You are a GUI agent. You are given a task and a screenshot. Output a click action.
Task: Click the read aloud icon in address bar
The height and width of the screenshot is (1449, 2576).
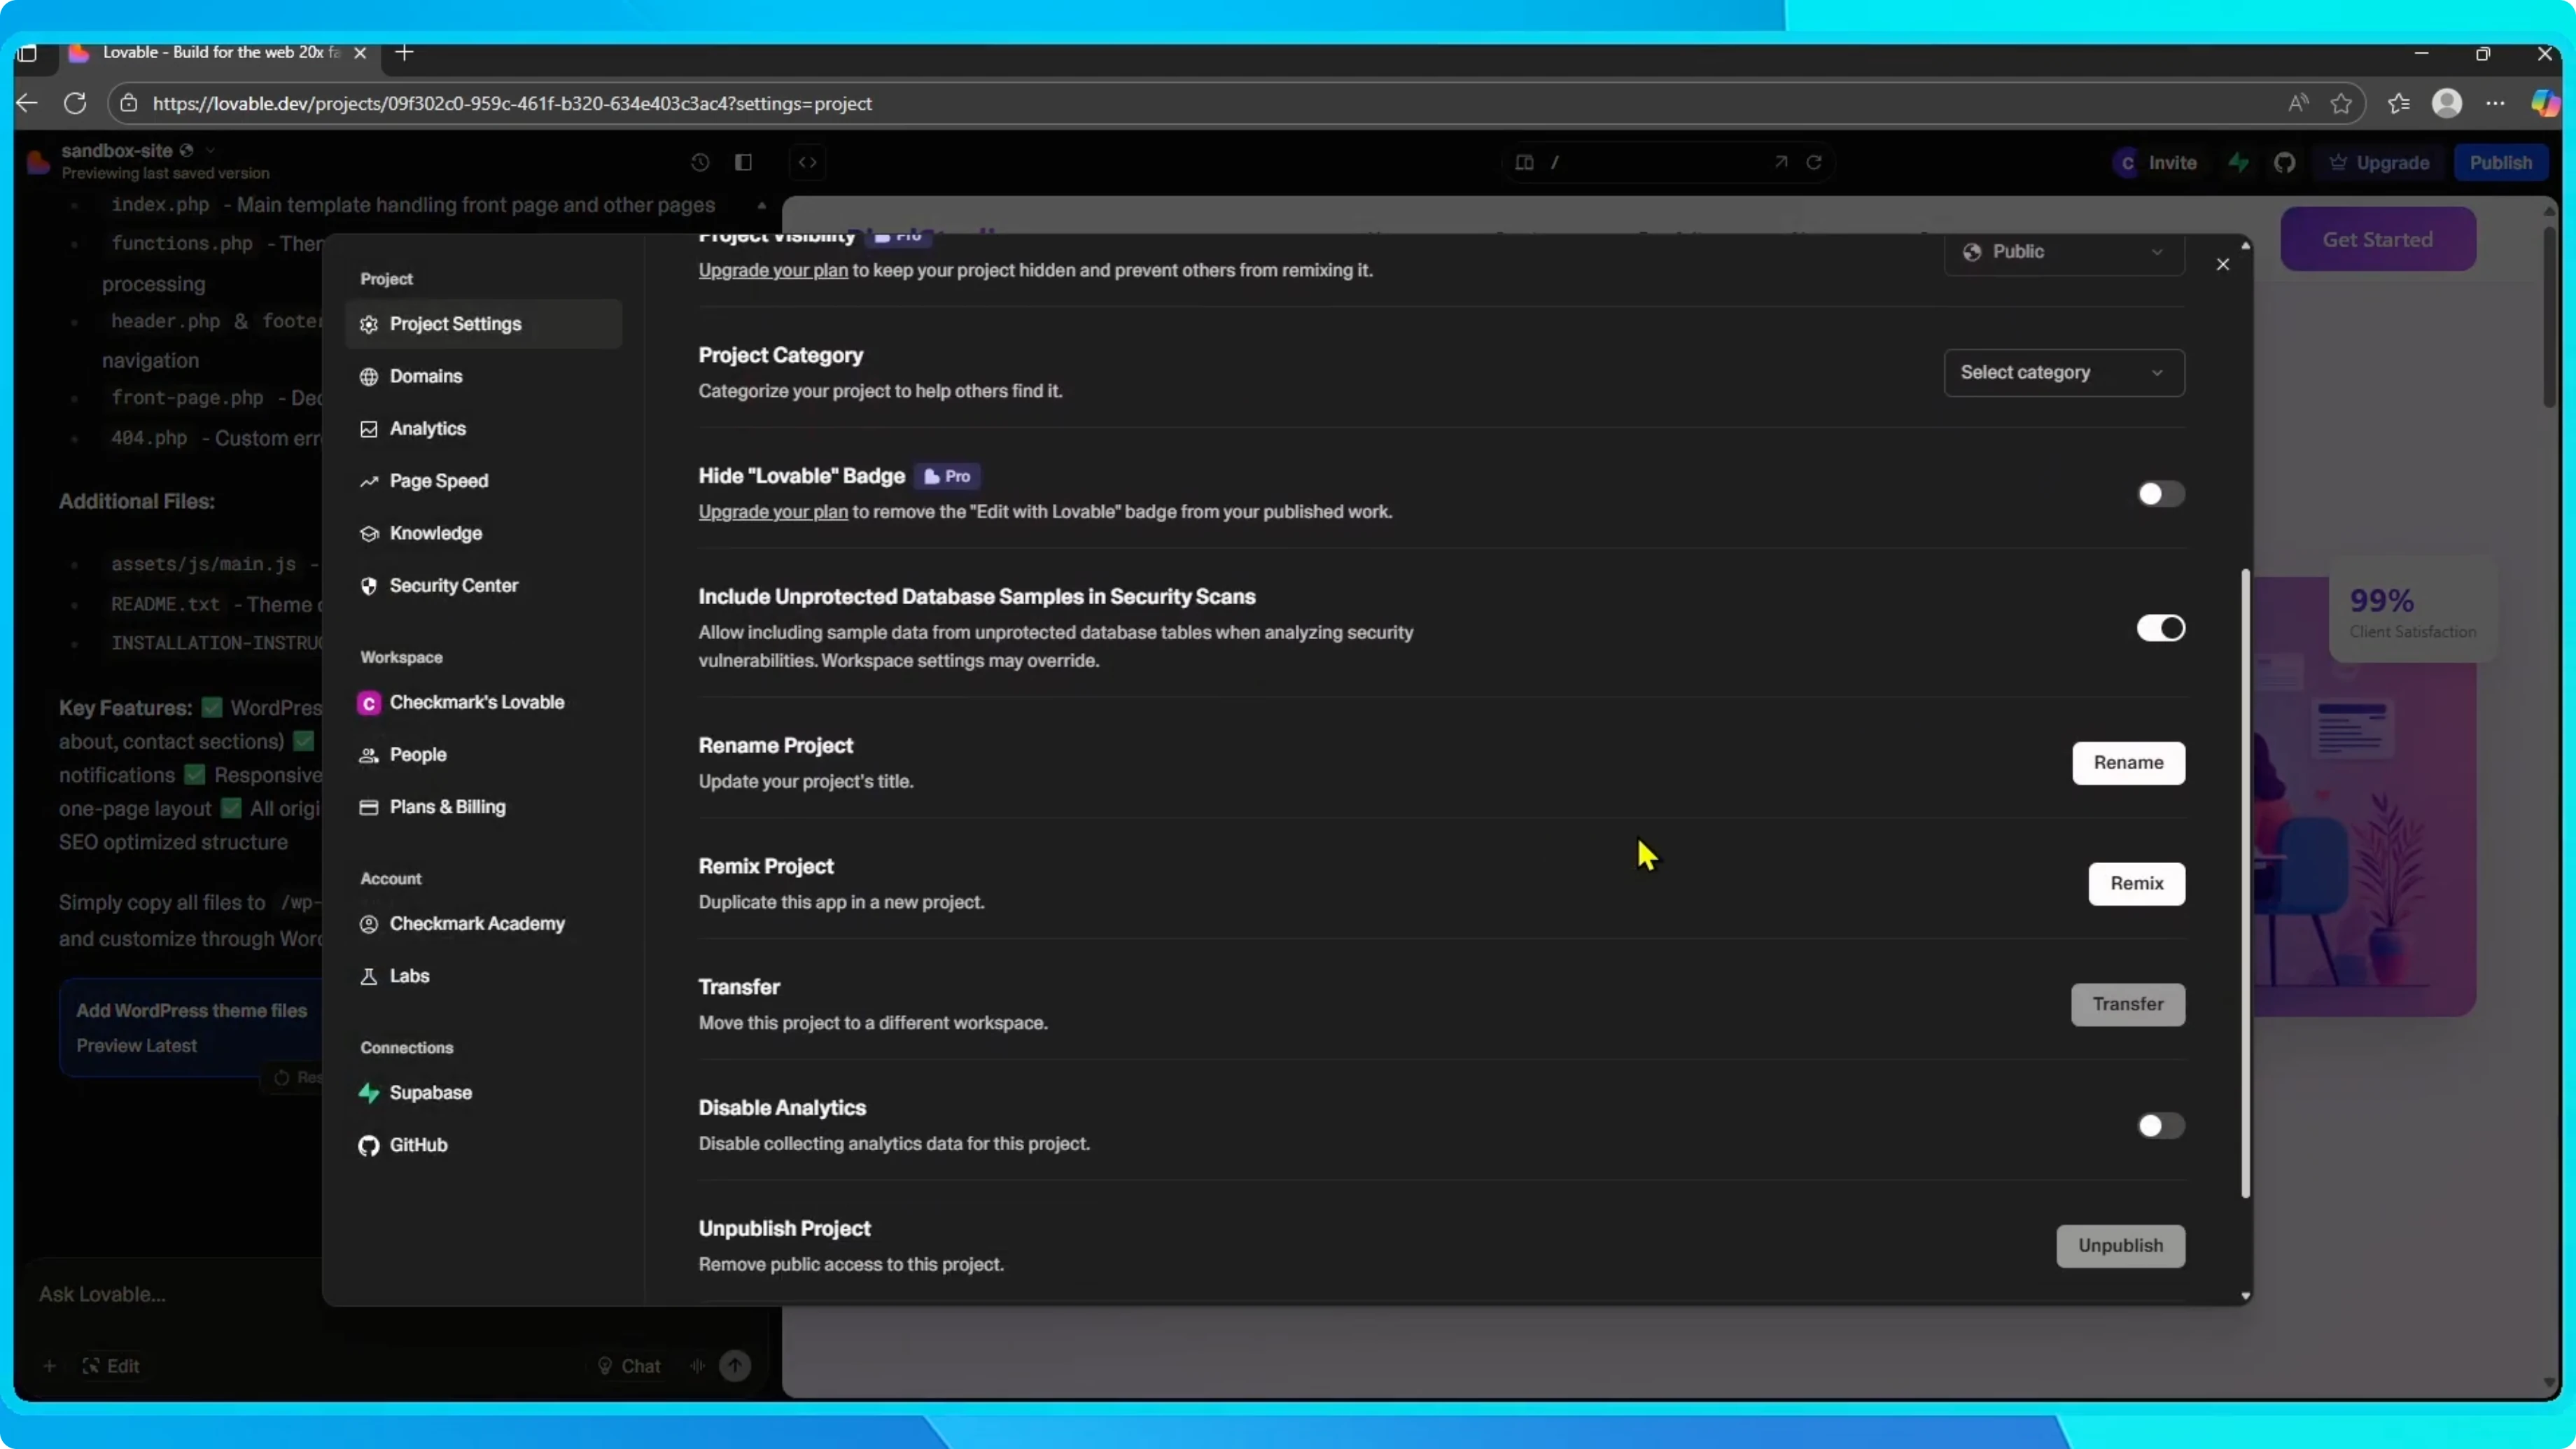point(2298,103)
